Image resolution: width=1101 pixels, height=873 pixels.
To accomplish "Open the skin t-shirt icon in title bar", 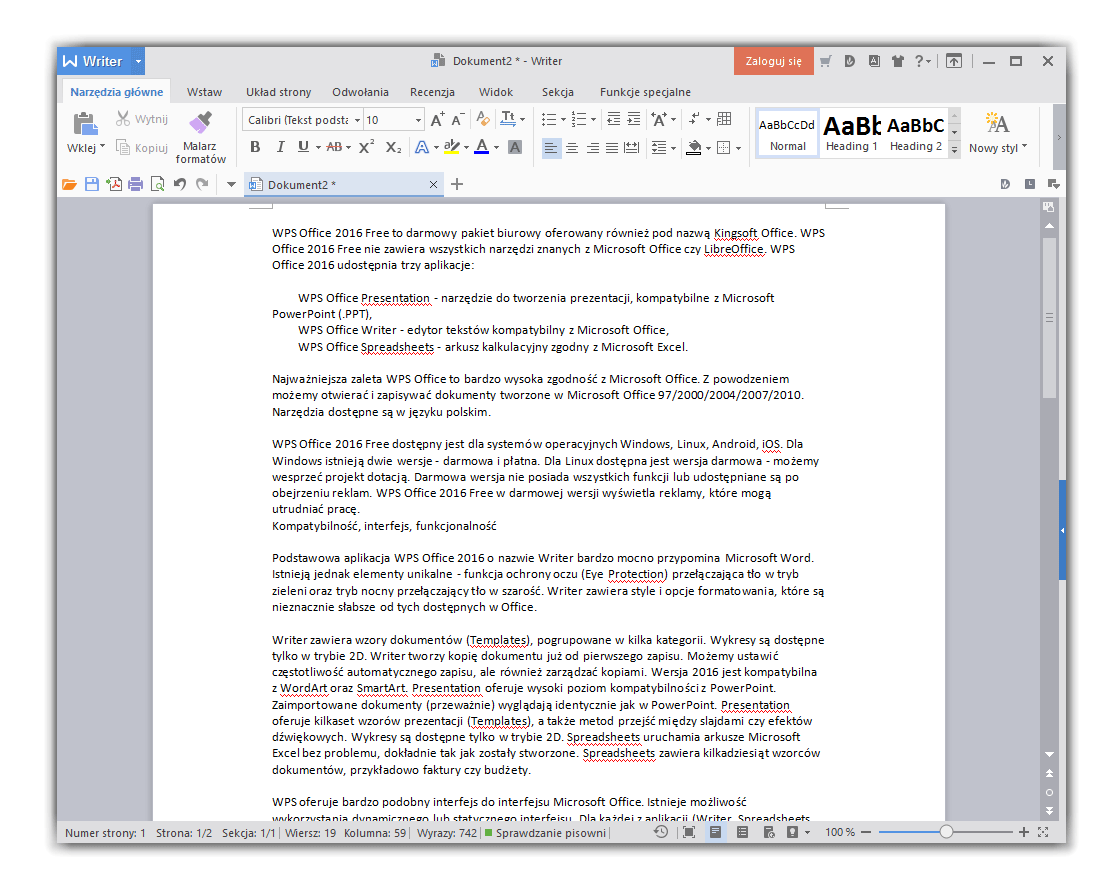I will pyautogui.click(x=897, y=61).
